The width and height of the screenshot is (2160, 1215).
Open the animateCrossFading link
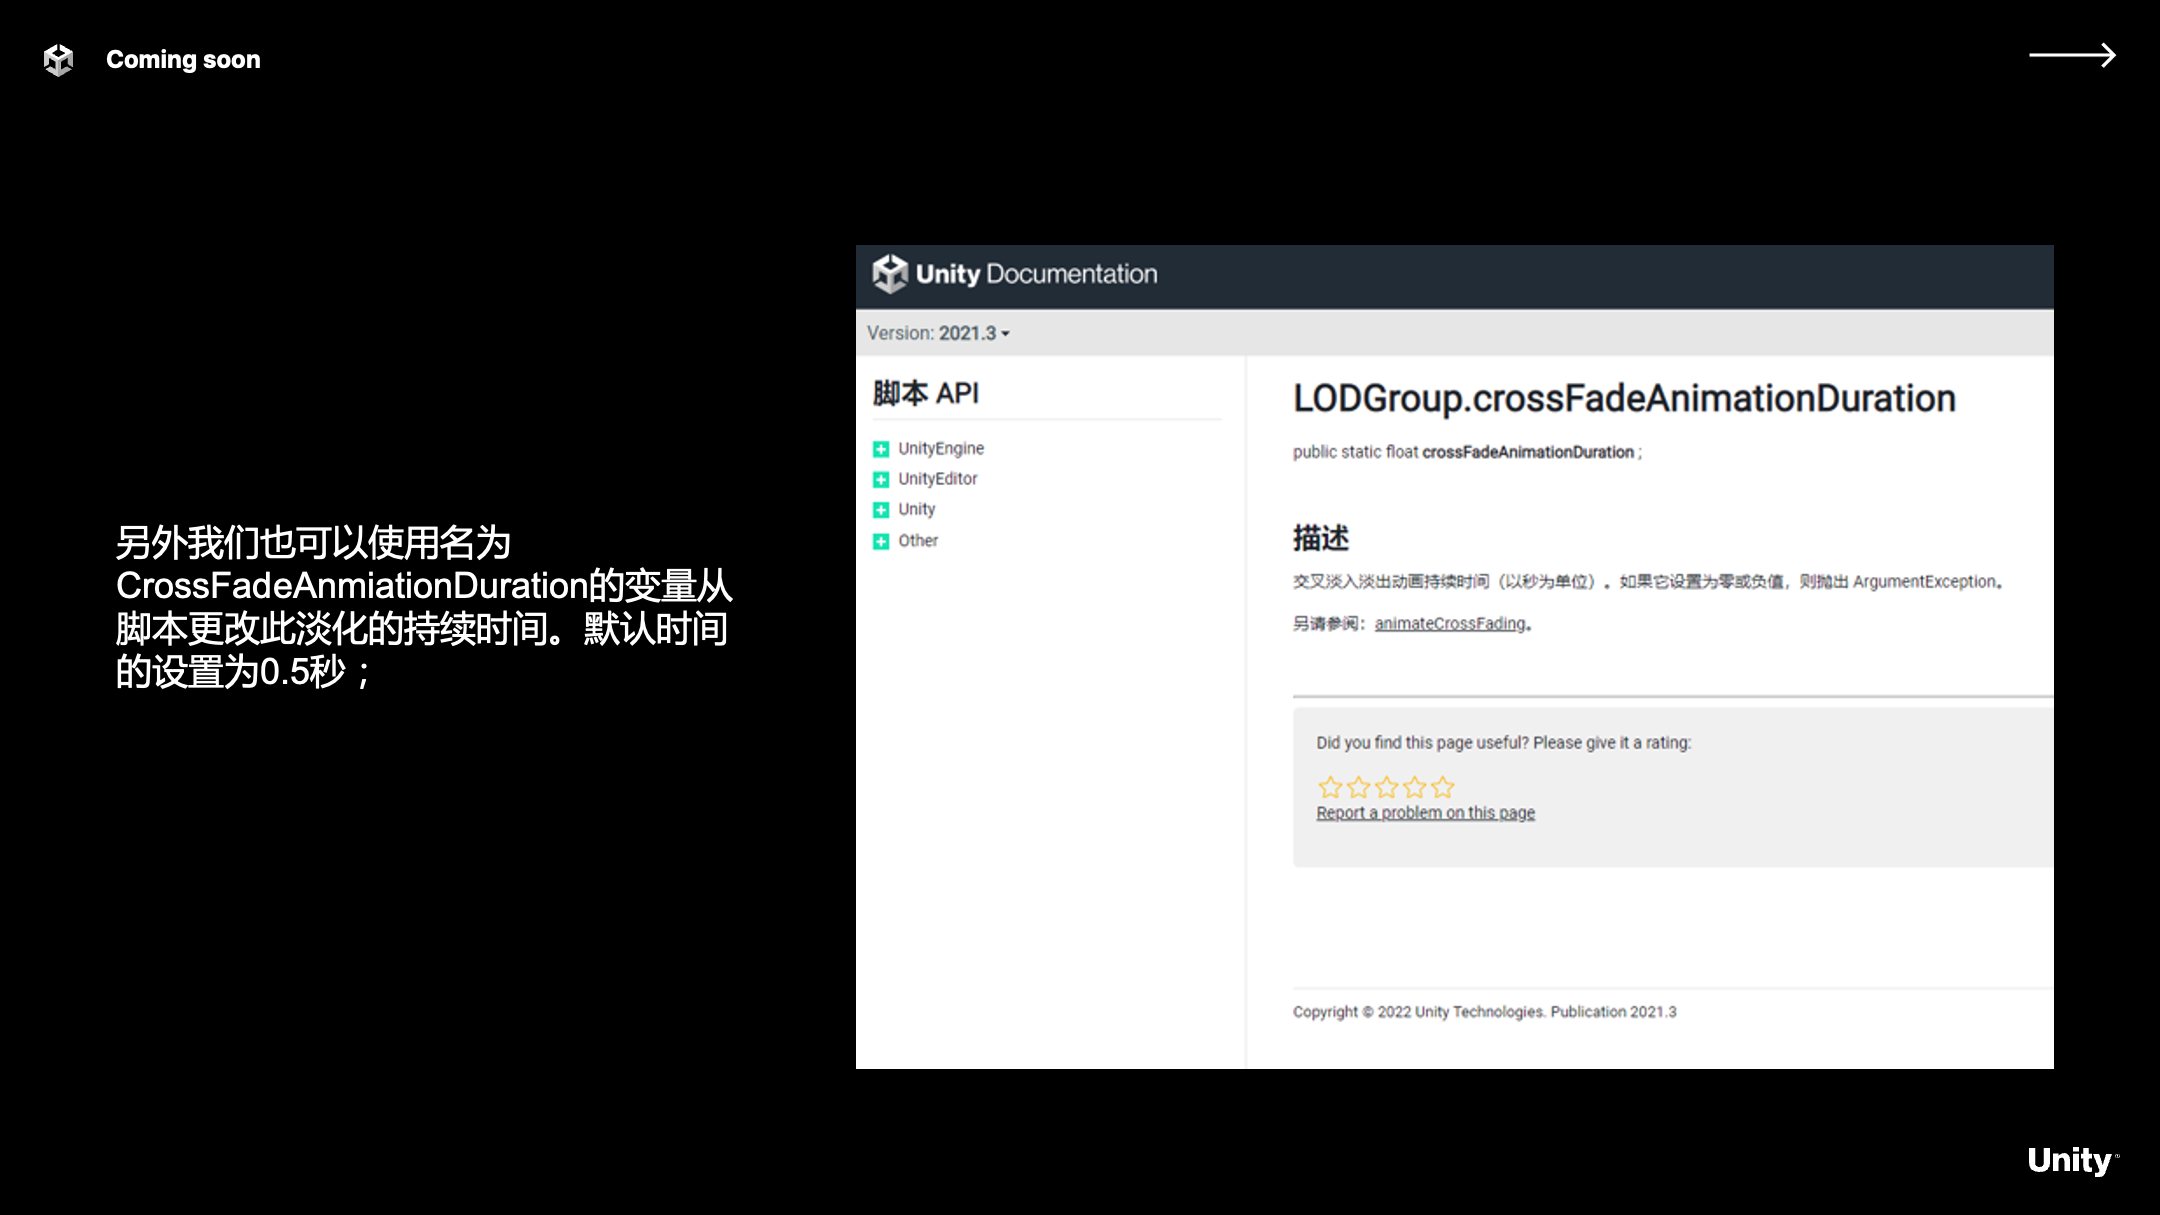1450,623
